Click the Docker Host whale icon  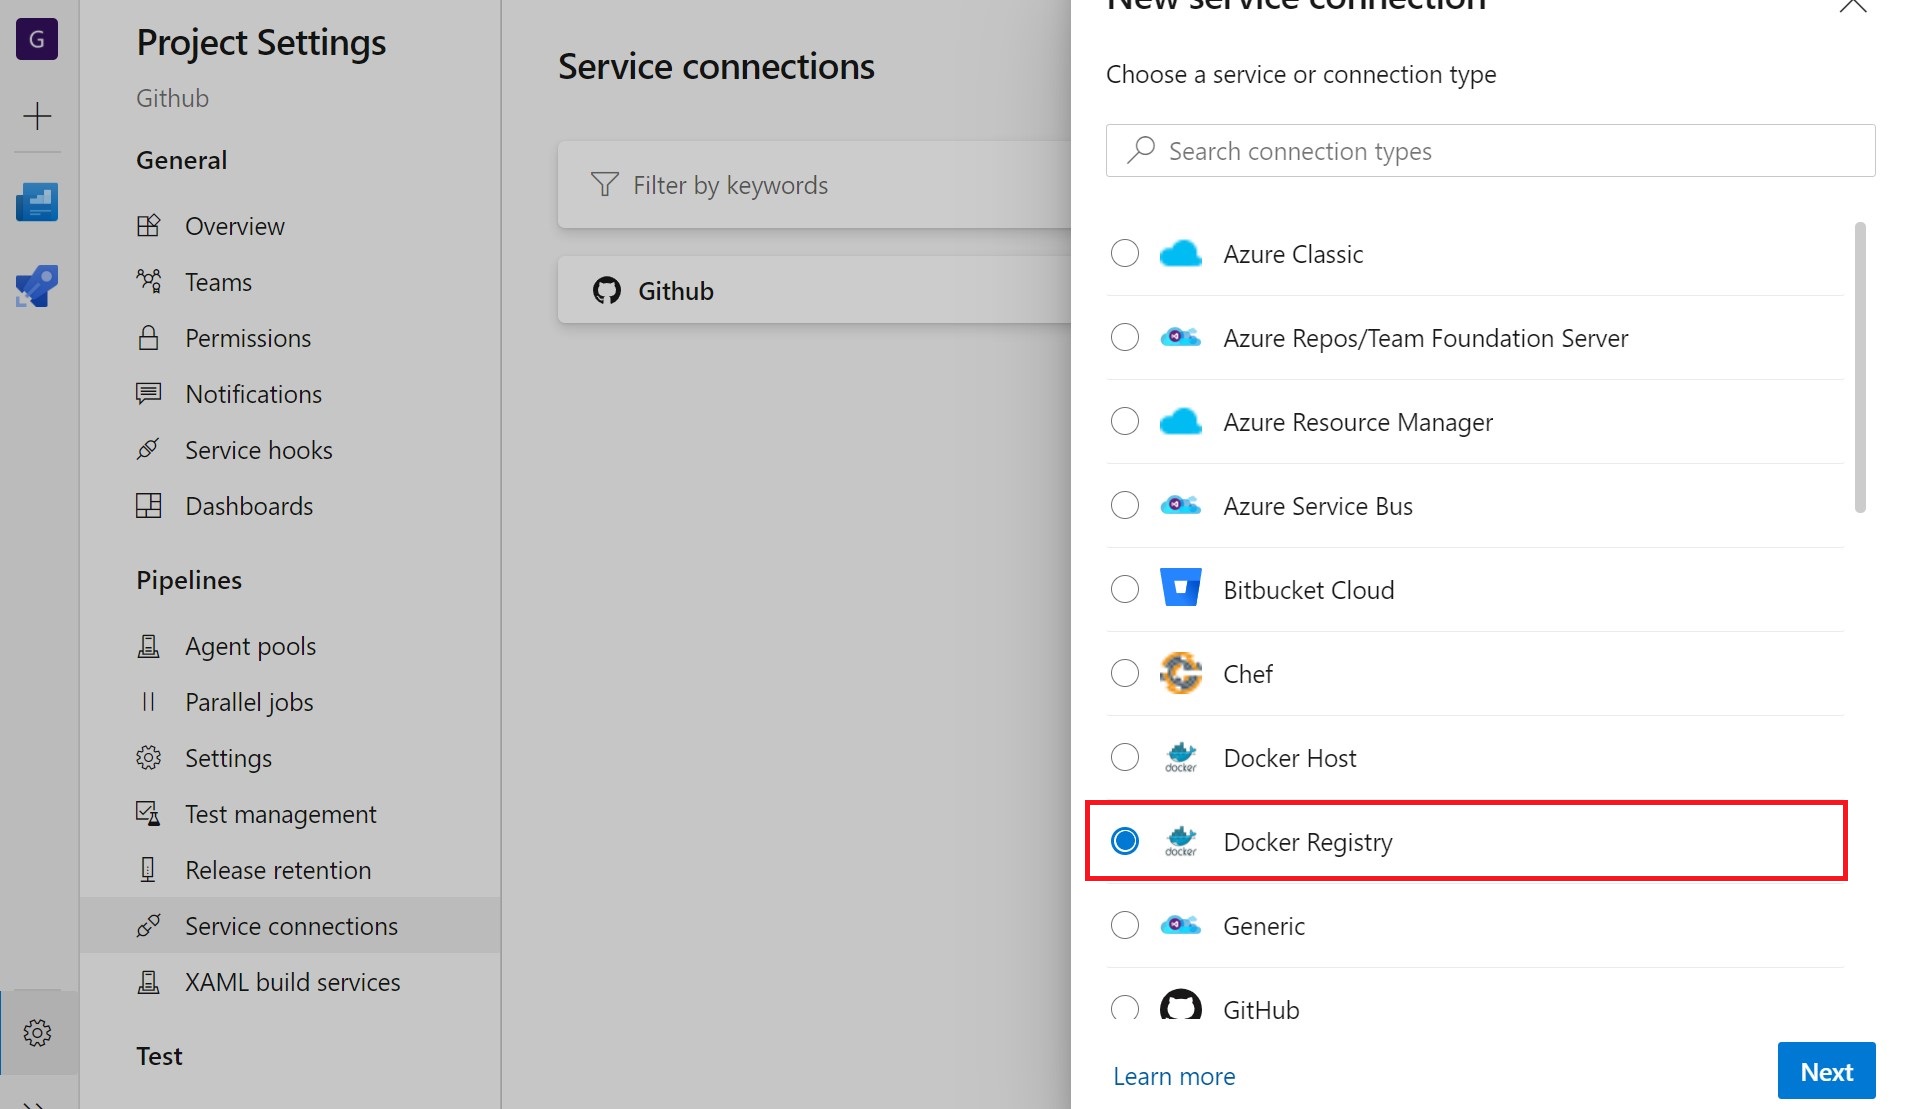click(1181, 757)
